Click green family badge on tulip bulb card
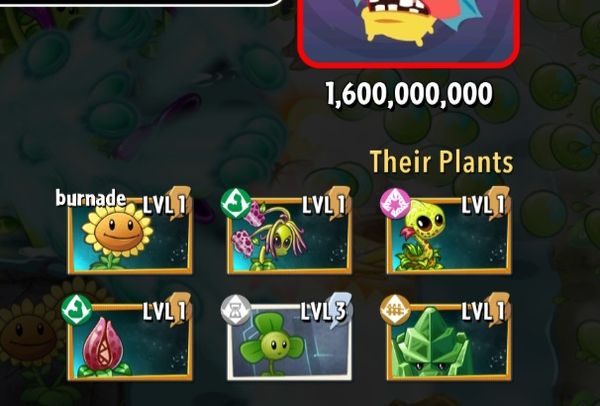 (77, 310)
